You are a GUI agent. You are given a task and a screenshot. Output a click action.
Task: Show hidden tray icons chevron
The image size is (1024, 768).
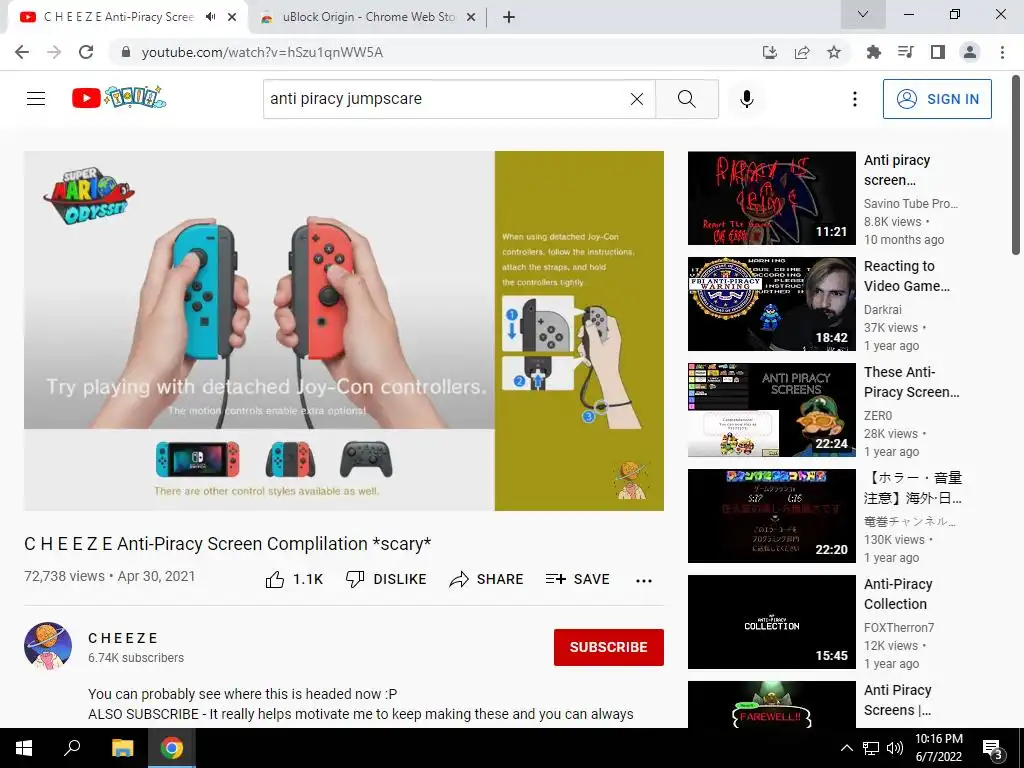click(846, 748)
